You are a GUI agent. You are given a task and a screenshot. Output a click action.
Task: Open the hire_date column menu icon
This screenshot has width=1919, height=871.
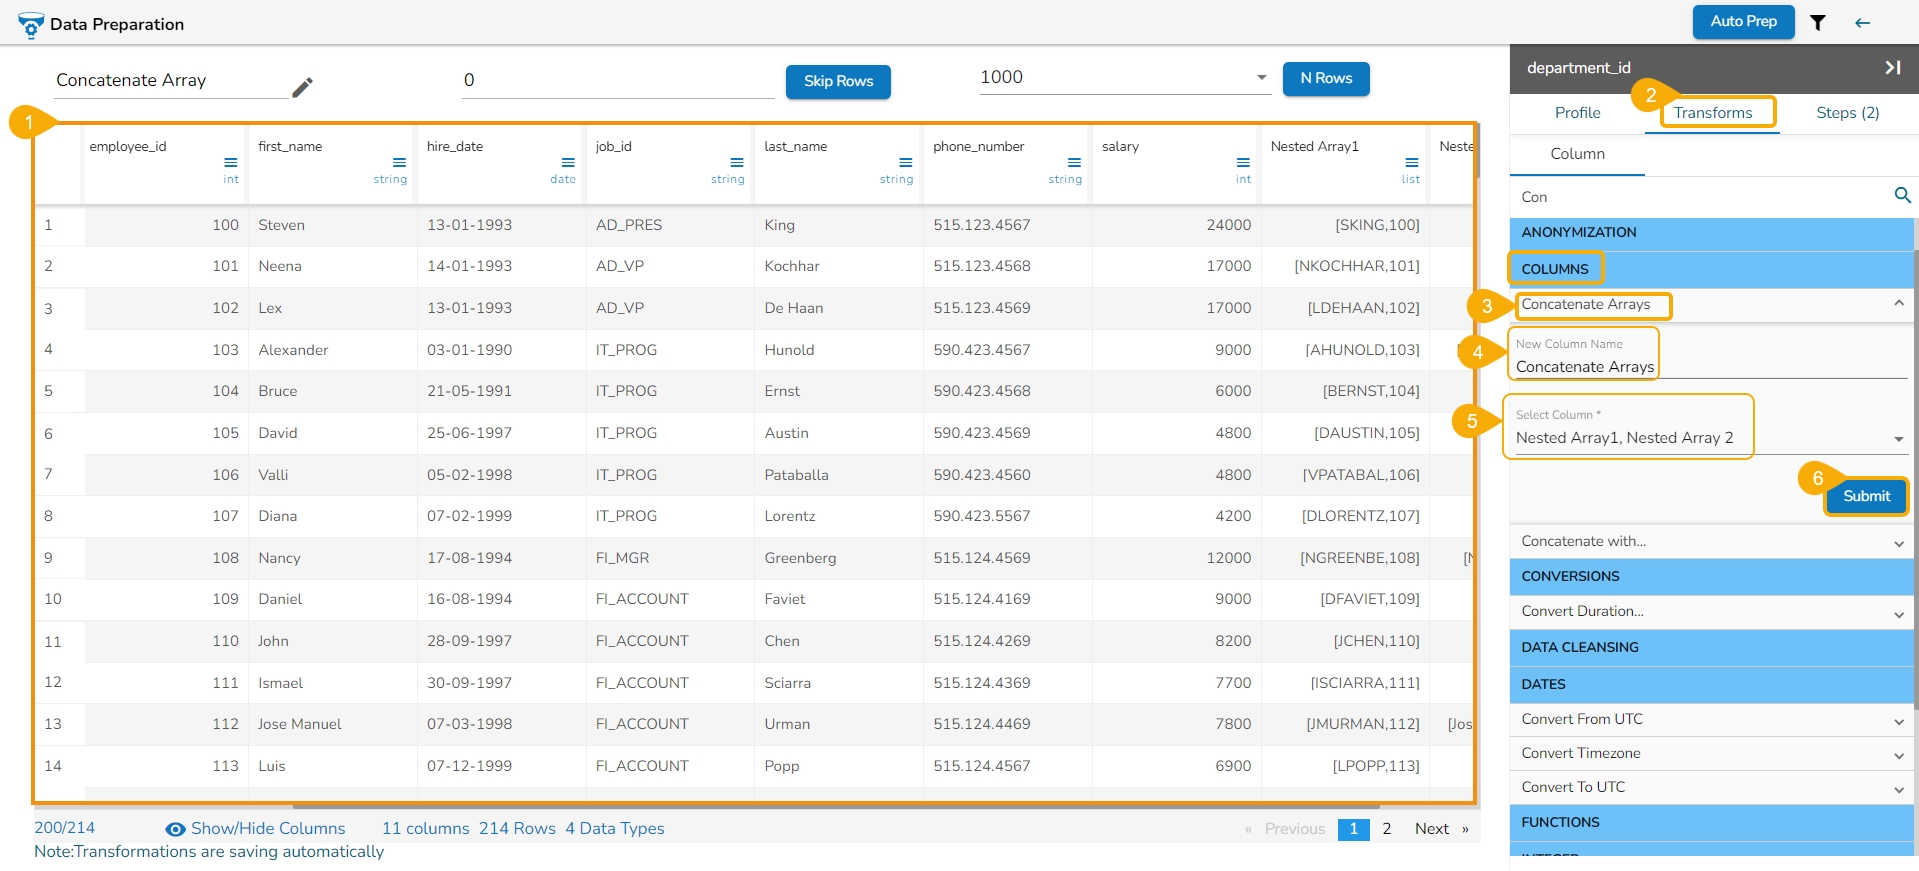[568, 162]
